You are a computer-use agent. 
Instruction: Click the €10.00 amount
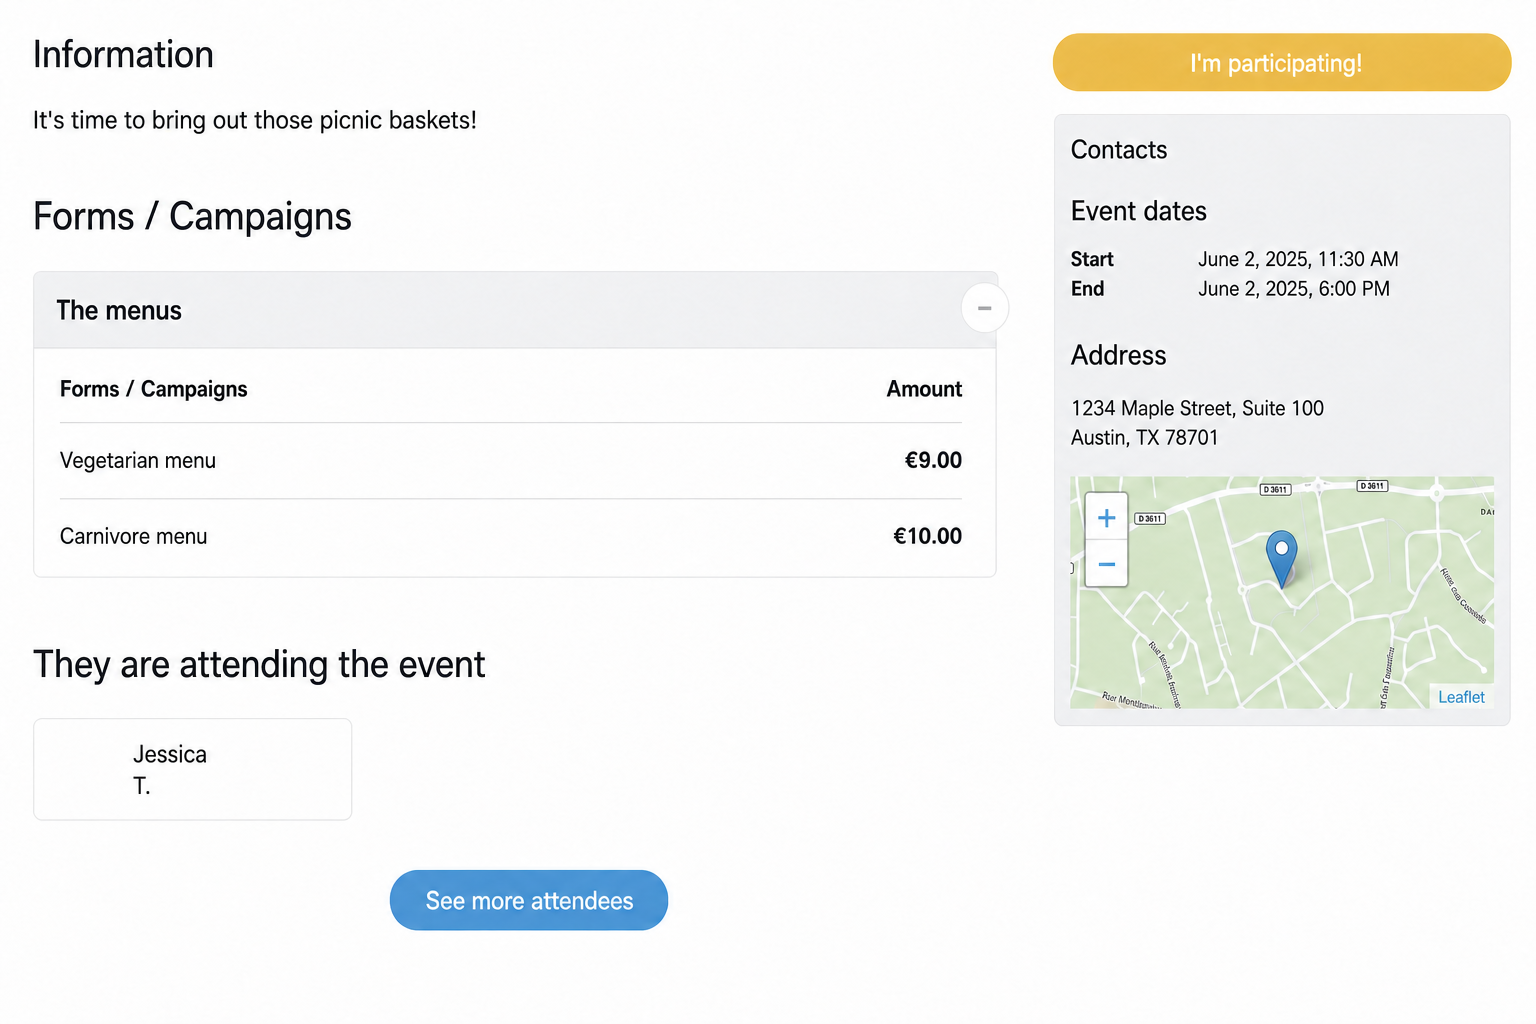[927, 536]
